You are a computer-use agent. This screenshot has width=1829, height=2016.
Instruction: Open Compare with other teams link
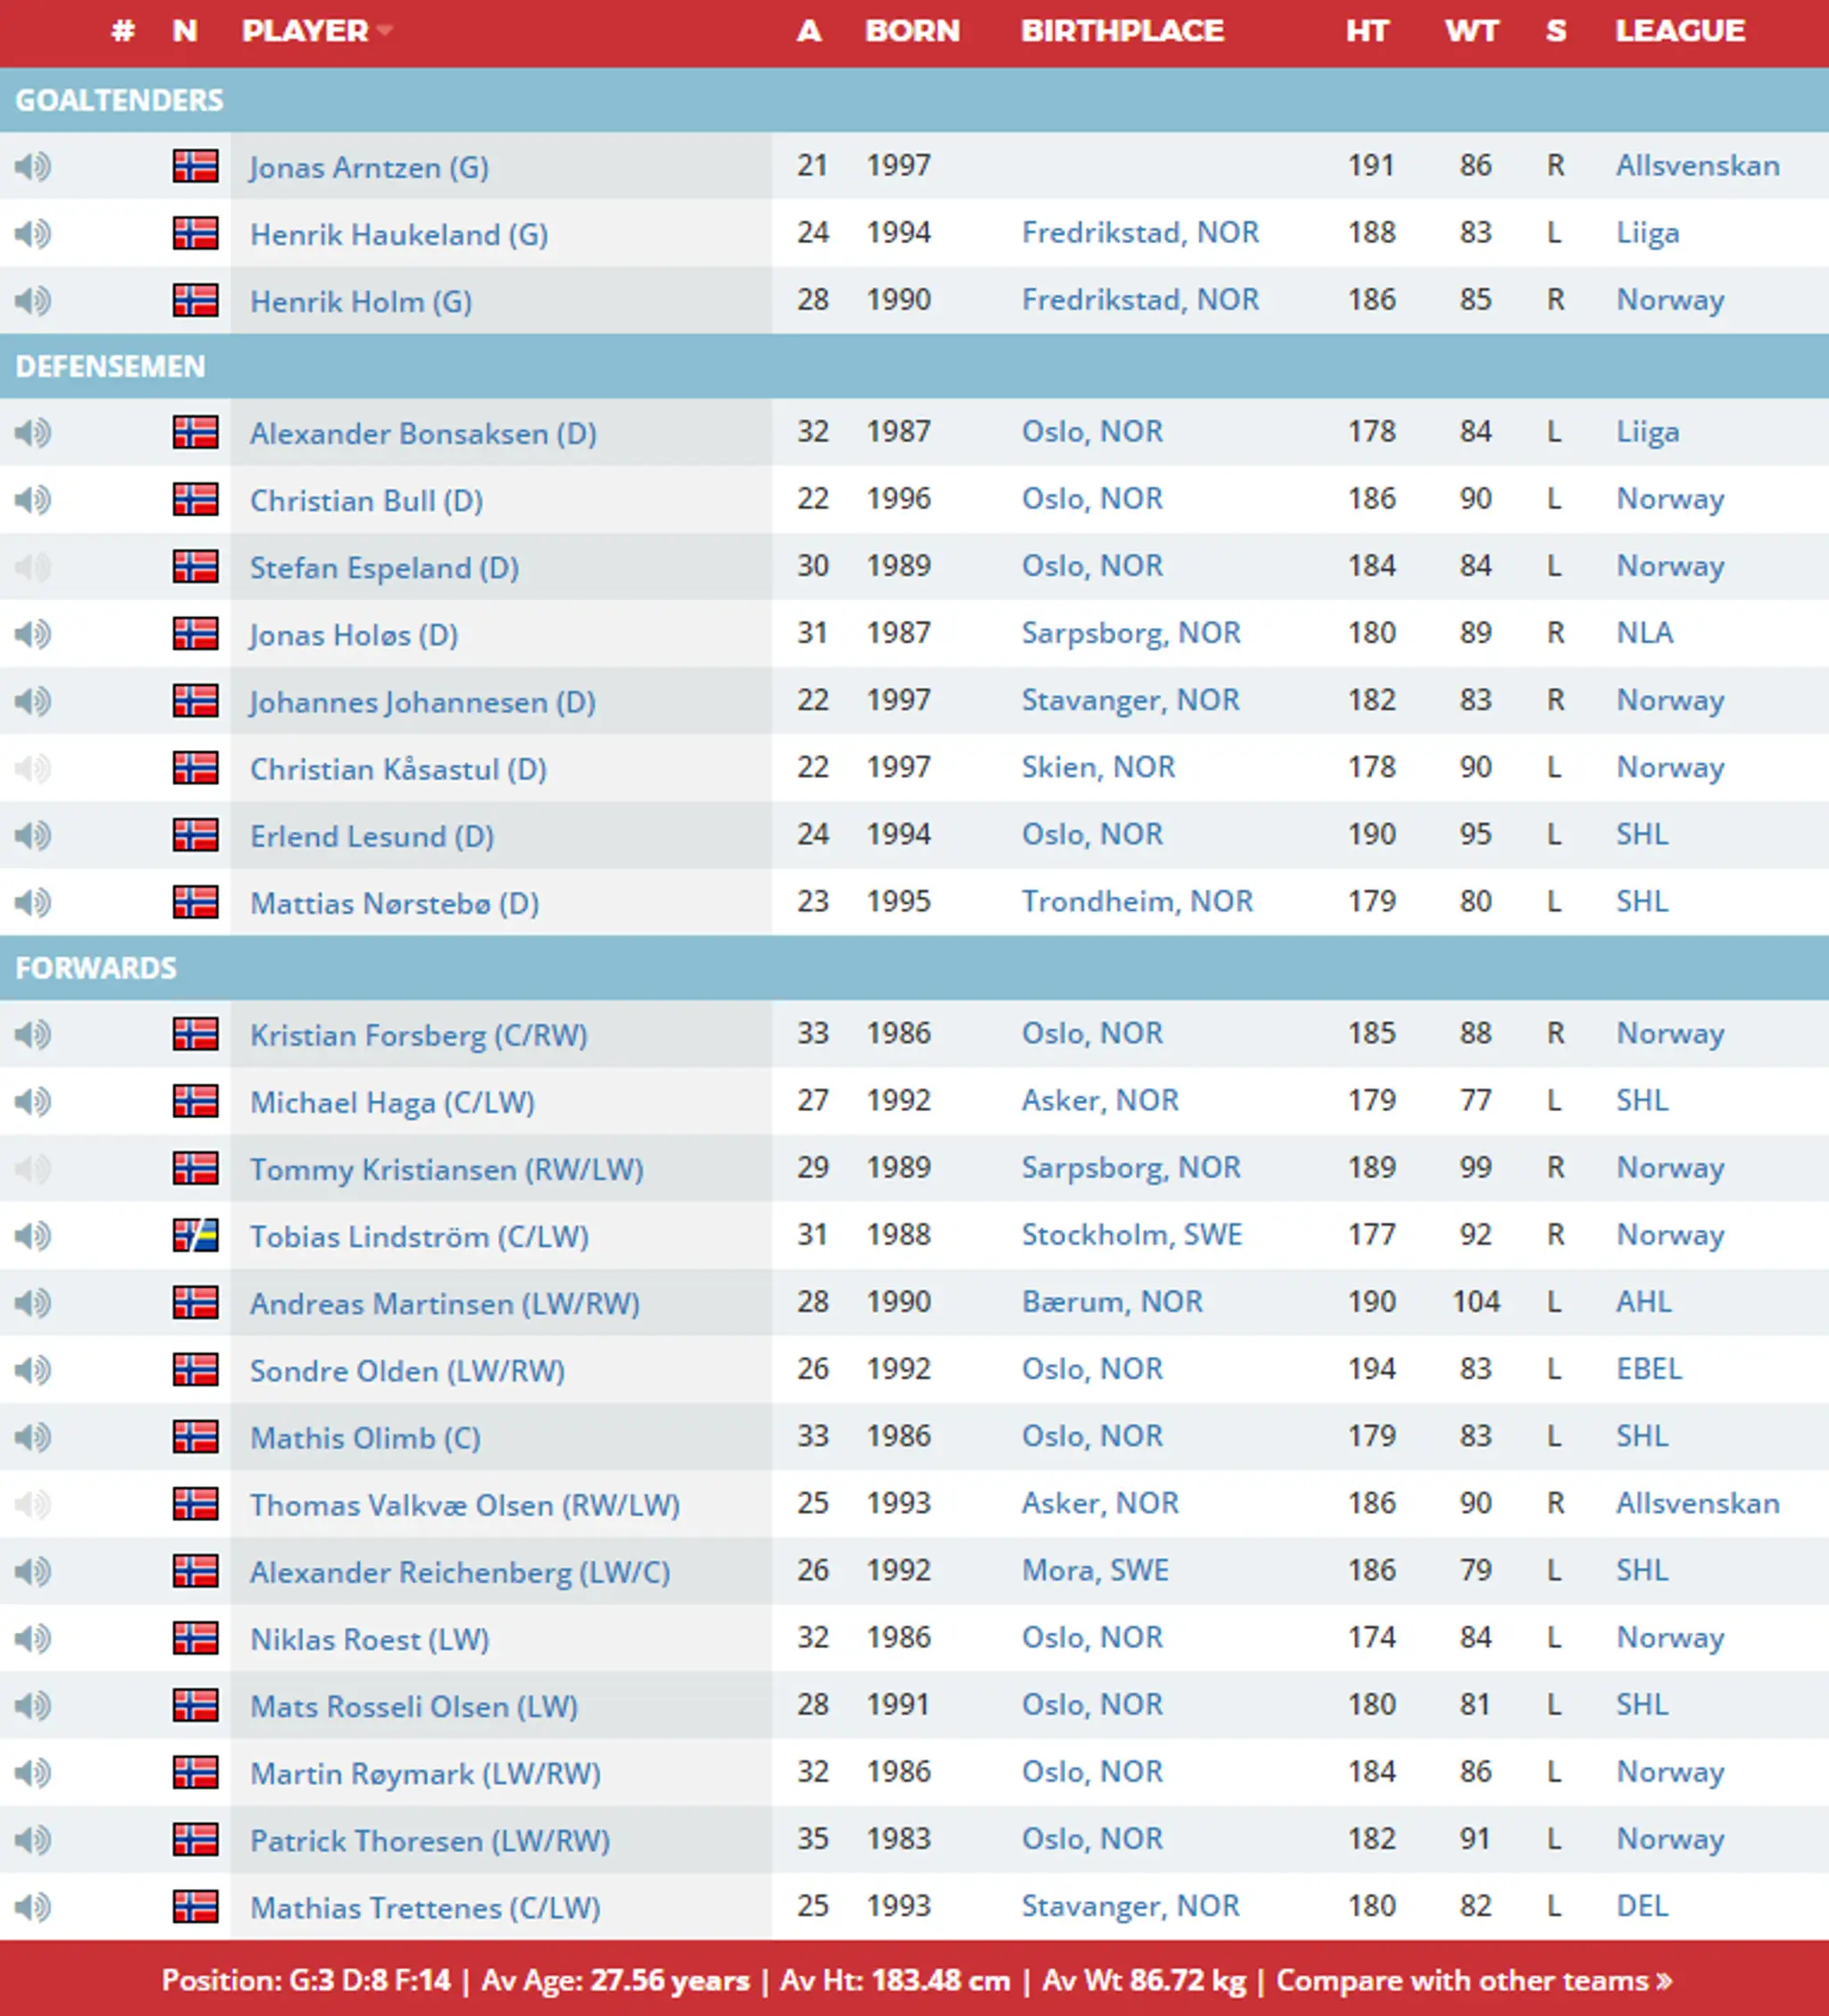pos(1474,1980)
